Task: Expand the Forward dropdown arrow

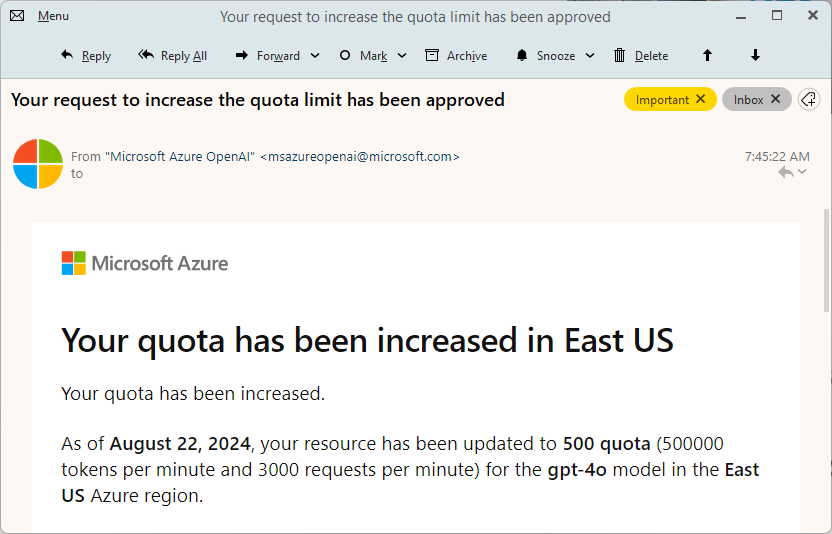Action: click(315, 56)
